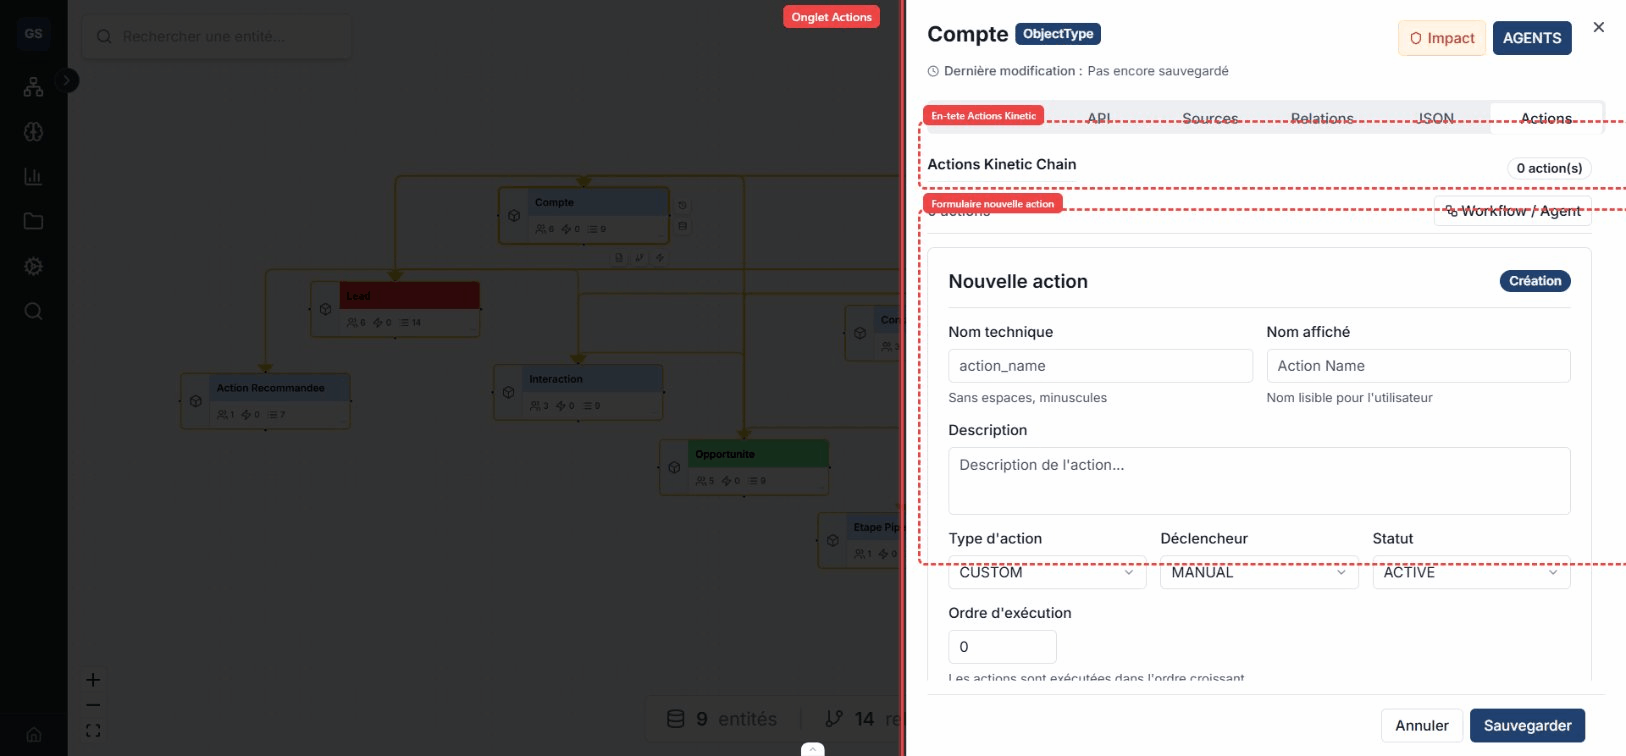Click the brain icon in sidebar

click(33, 132)
